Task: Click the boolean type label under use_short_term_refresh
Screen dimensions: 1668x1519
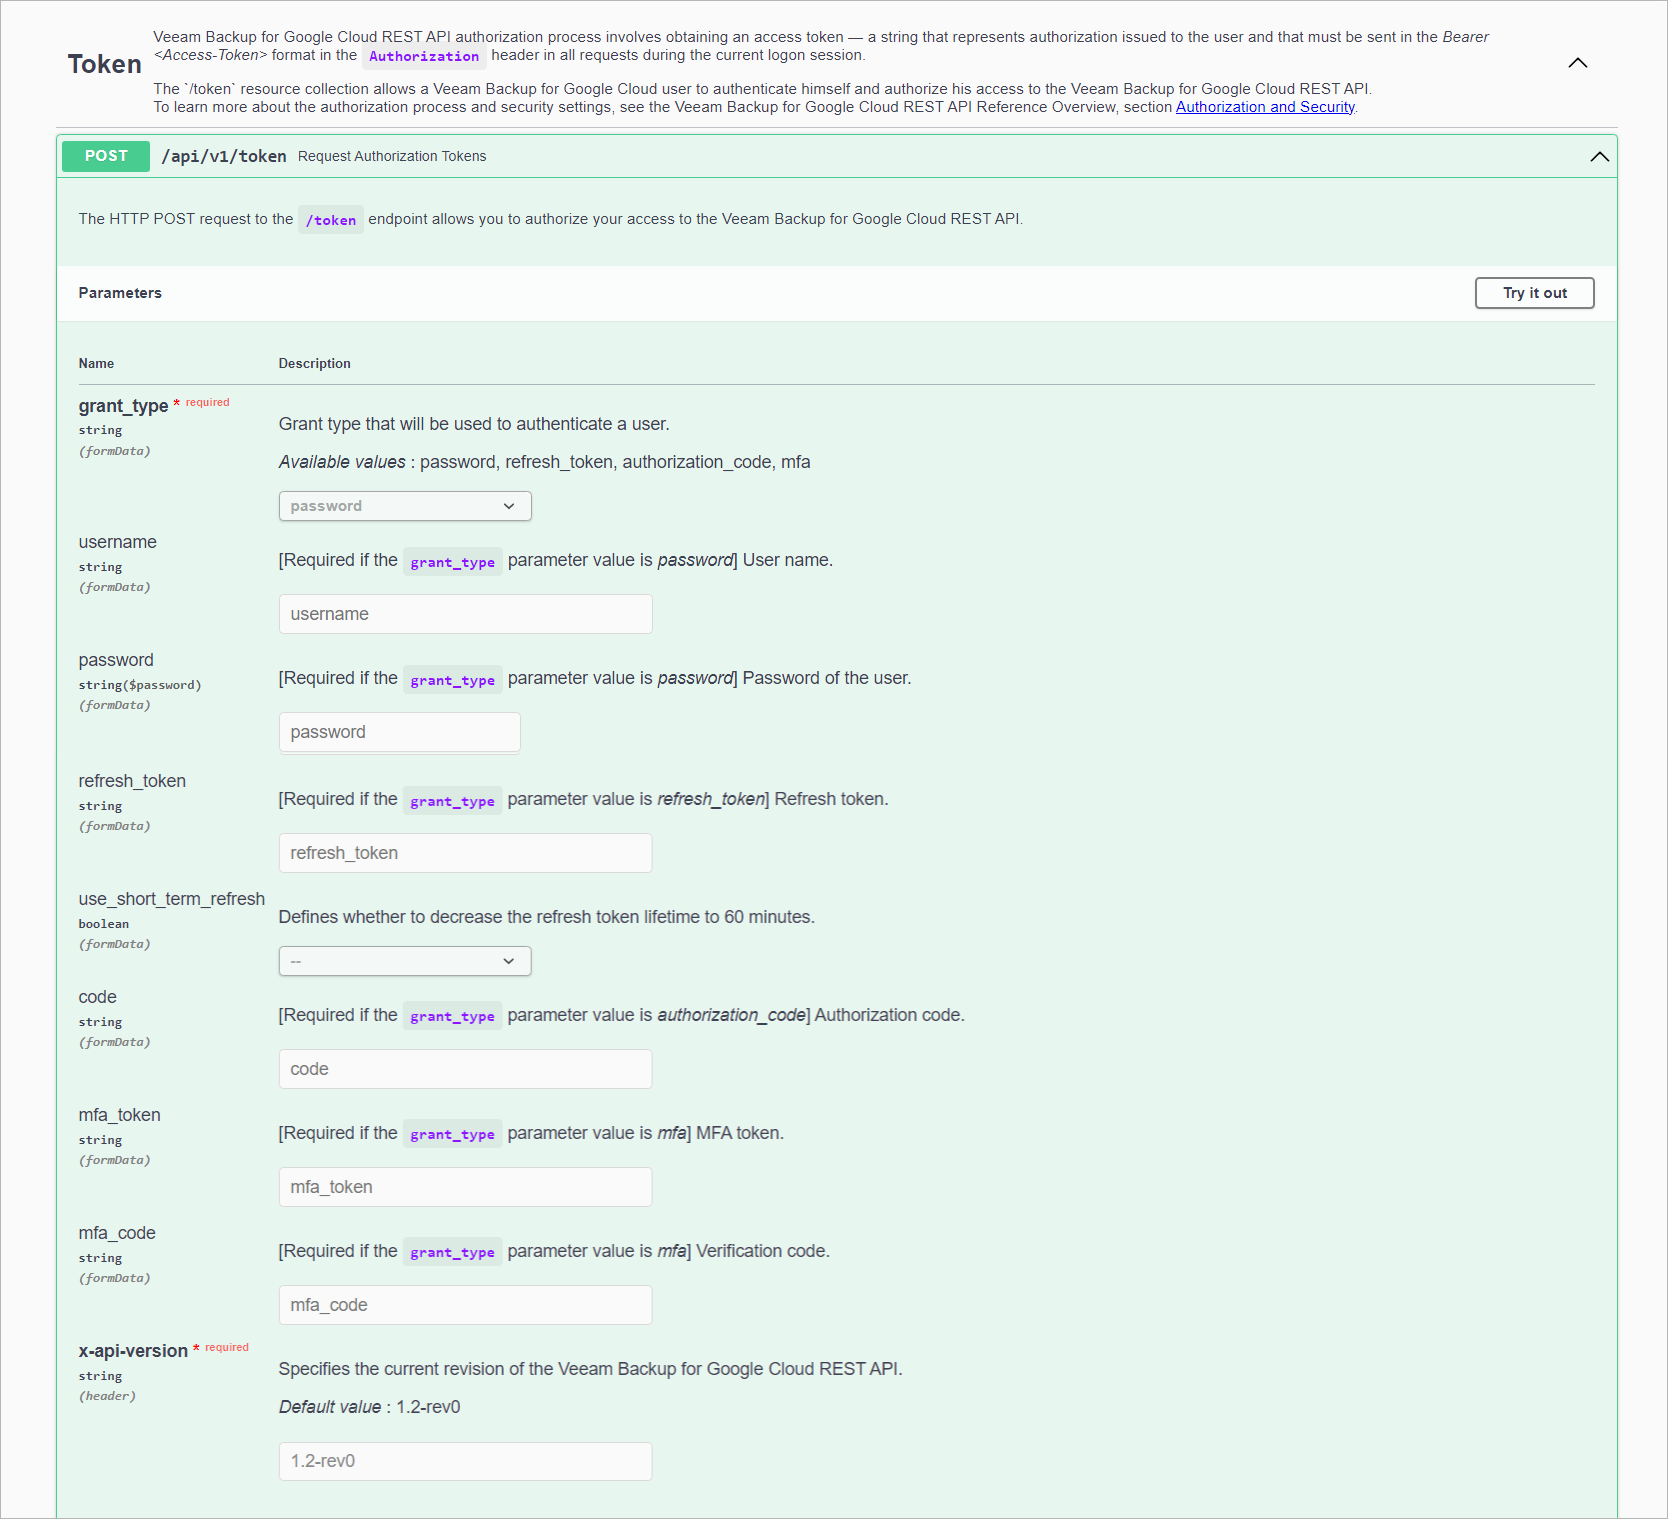Action: coord(104,924)
